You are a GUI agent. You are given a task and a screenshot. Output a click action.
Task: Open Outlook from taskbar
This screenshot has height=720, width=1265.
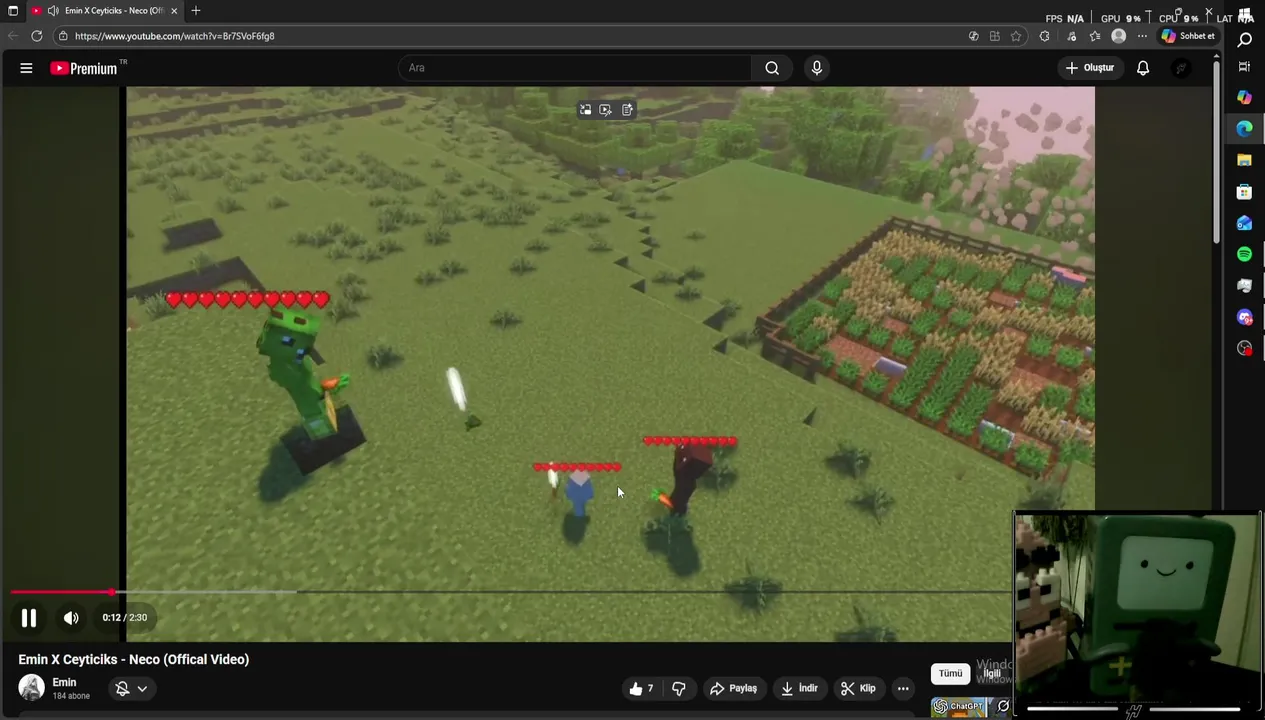(x=1244, y=223)
